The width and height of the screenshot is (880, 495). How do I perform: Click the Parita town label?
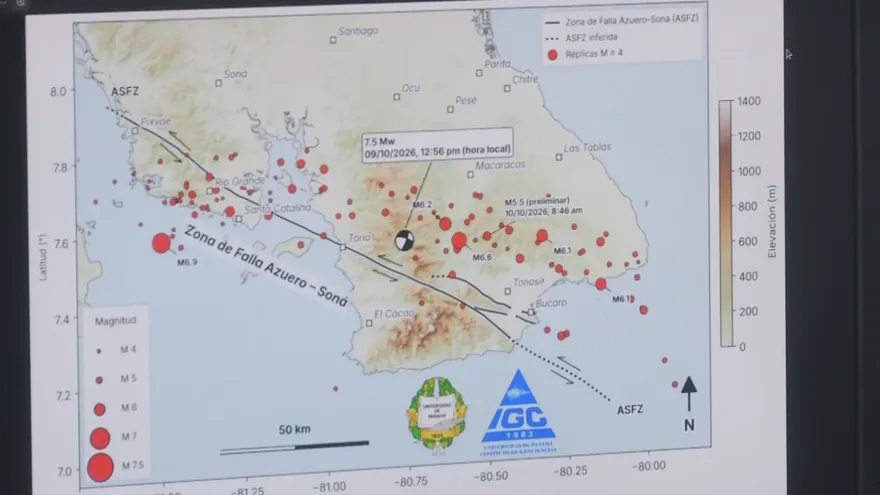(497, 64)
